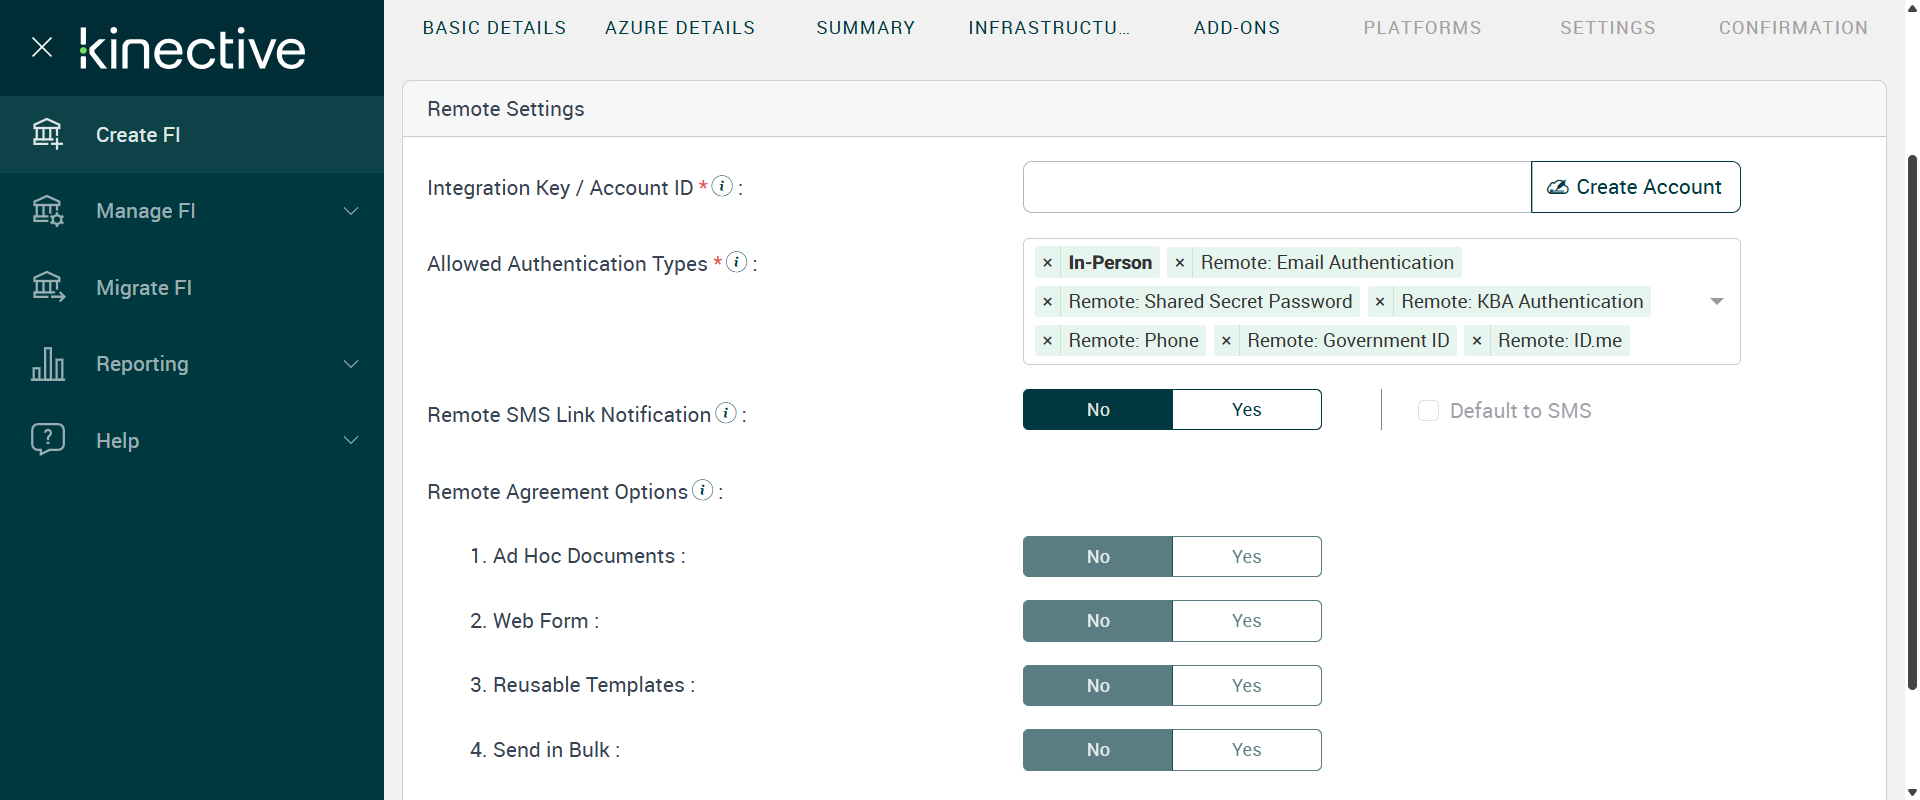Click the Help question mark icon
This screenshot has width=1920, height=800.
tap(47, 440)
